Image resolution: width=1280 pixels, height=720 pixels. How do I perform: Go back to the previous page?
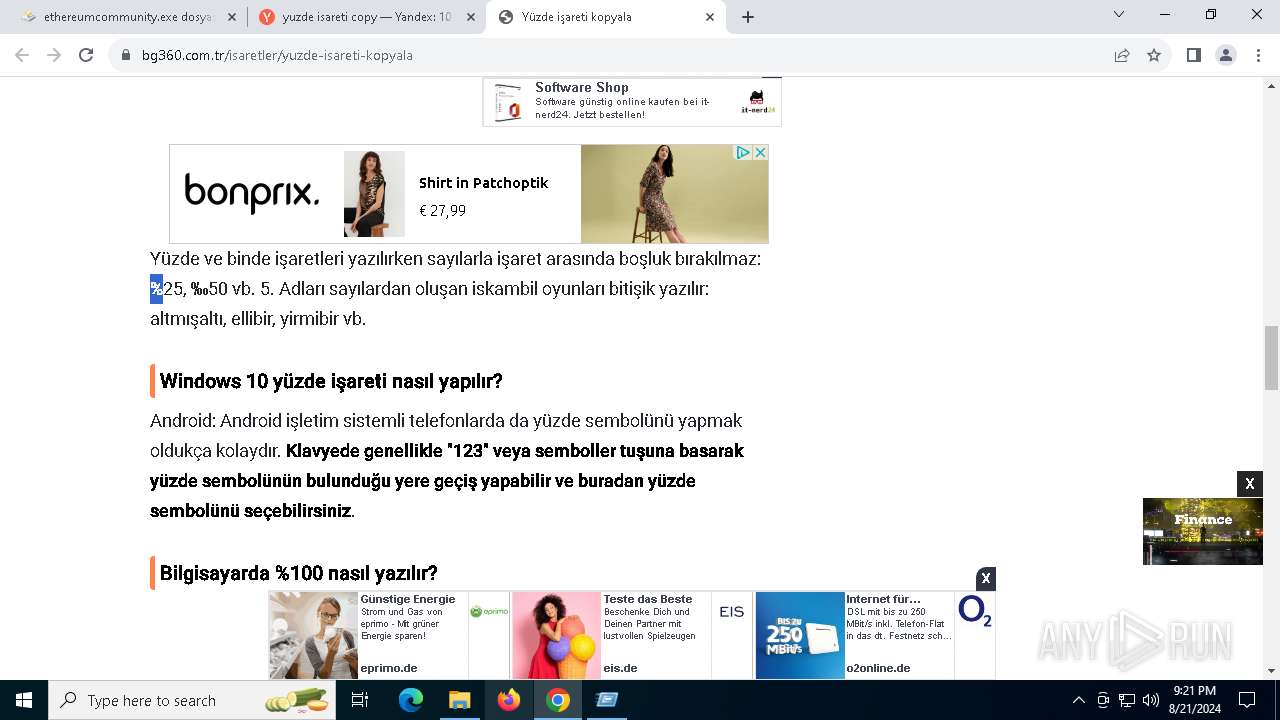(x=23, y=55)
